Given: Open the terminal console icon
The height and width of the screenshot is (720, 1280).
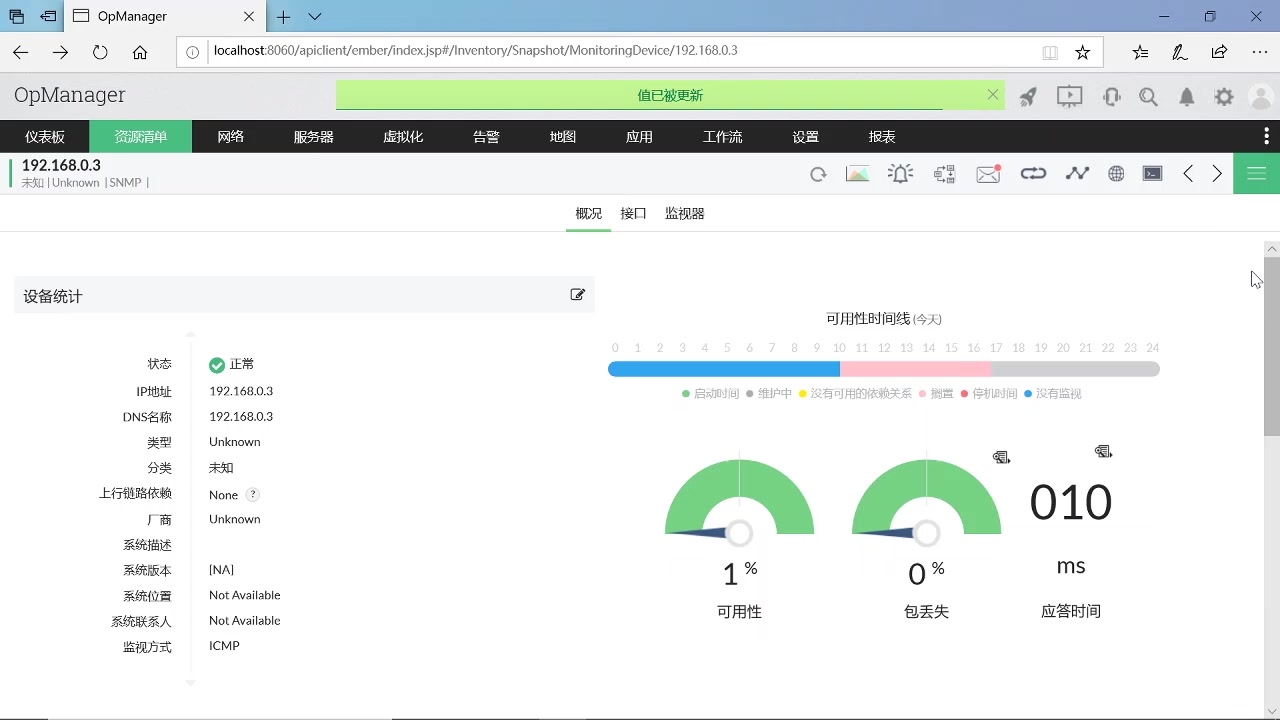Looking at the screenshot, I should tap(1153, 174).
